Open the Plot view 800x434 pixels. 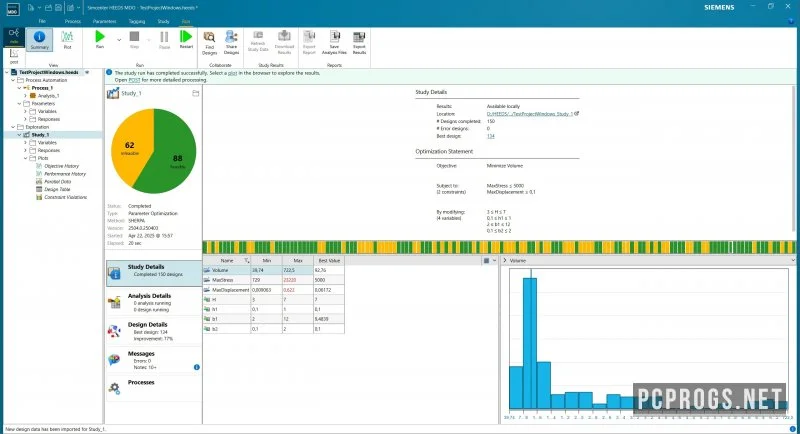(x=67, y=40)
